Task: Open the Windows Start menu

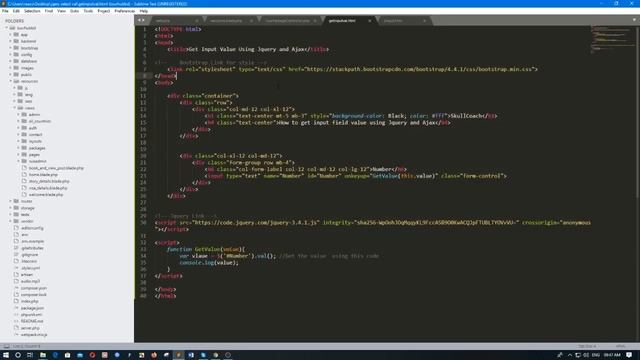Action: [x=6, y=355]
